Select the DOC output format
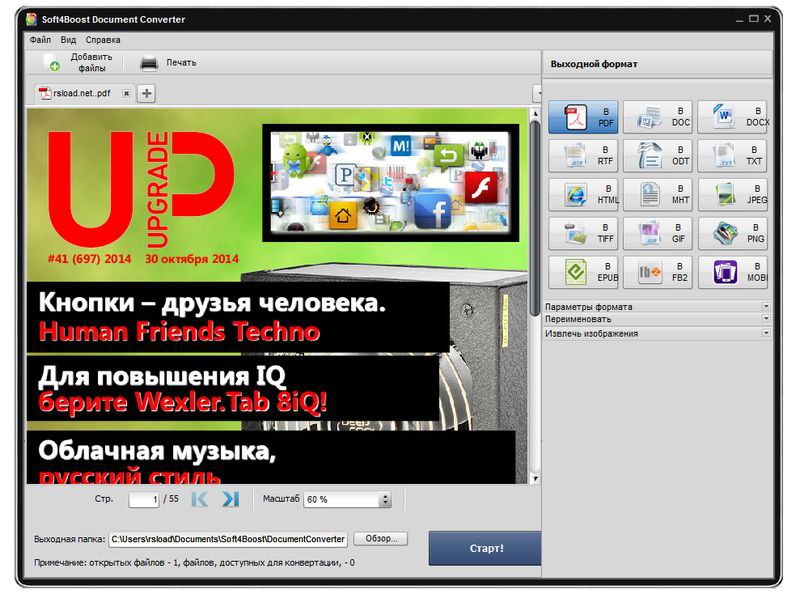Screen dimensions: 800x594 [x=657, y=117]
